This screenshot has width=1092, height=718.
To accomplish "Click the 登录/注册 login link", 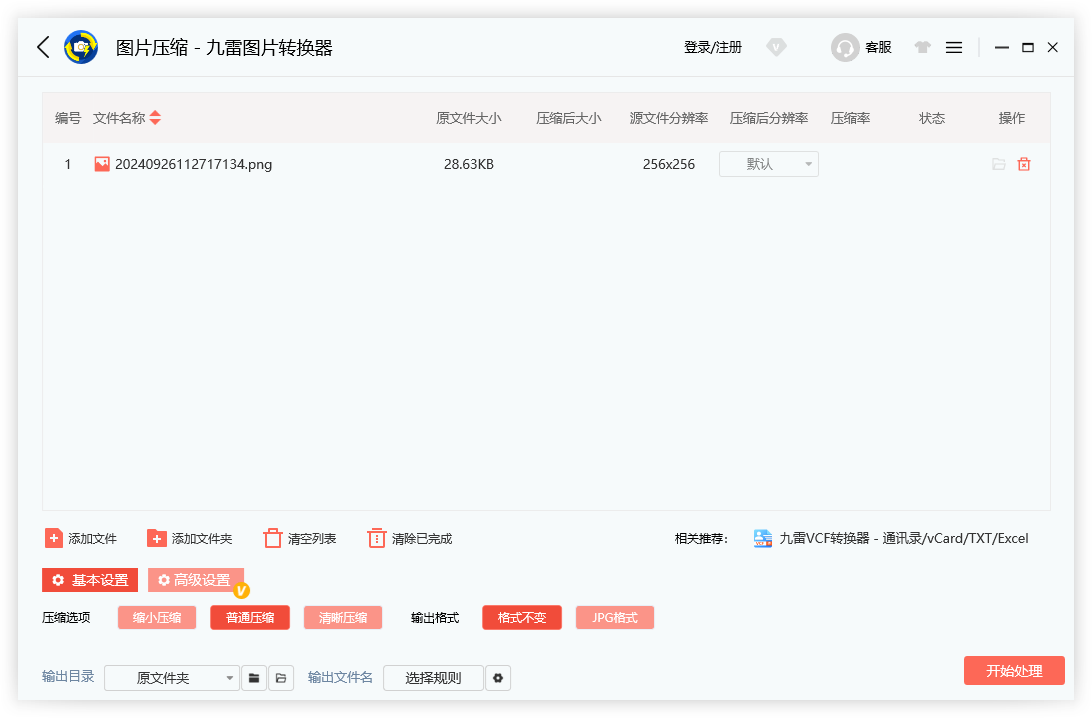I will (712, 47).
